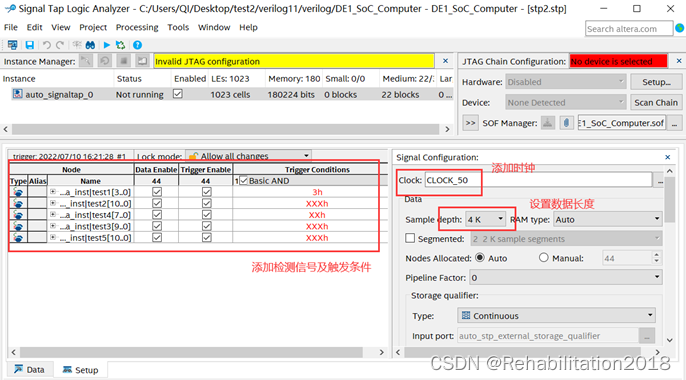Open the Tools menu

(x=178, y=27)
